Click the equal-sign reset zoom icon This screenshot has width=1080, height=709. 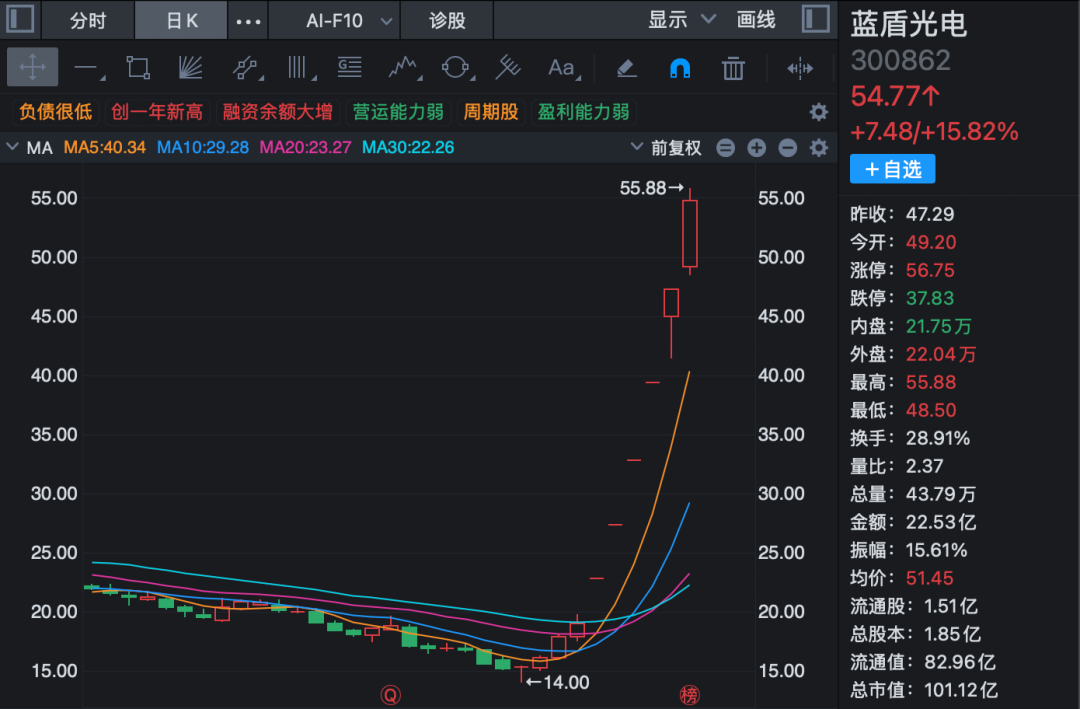pyautogui.click(x=725, y=147)
